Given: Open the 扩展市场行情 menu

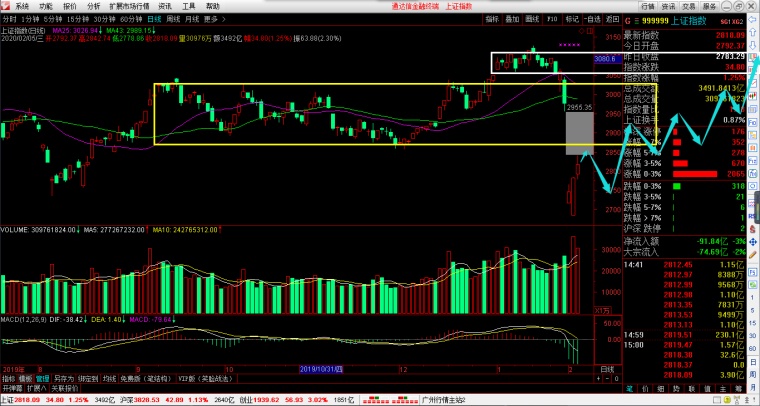Looking at the screenshot, I should pos(129,6).
